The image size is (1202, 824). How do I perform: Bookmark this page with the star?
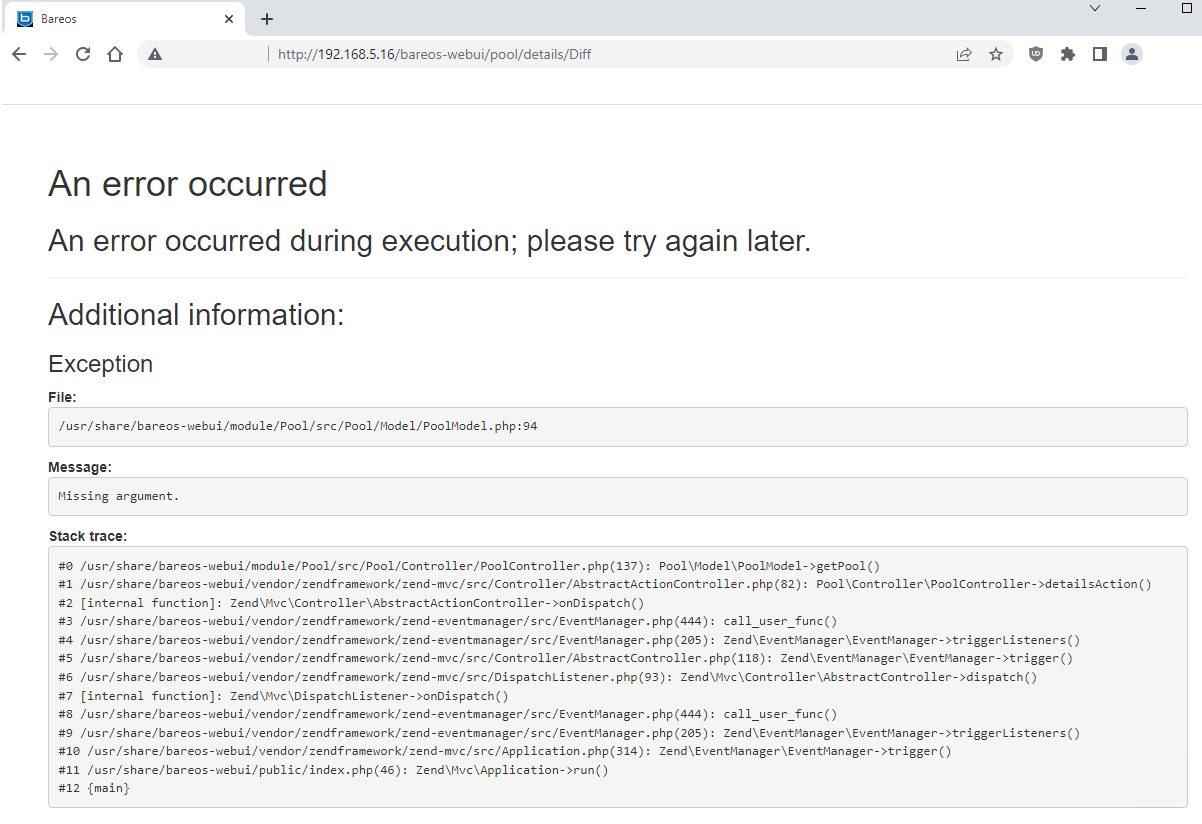pos(995,55)
